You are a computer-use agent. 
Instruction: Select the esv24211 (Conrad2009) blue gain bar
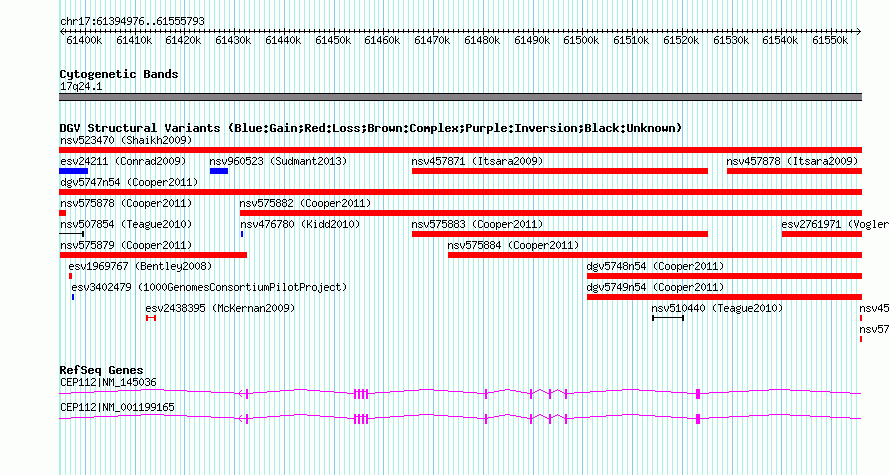click(x=74, y=171)
